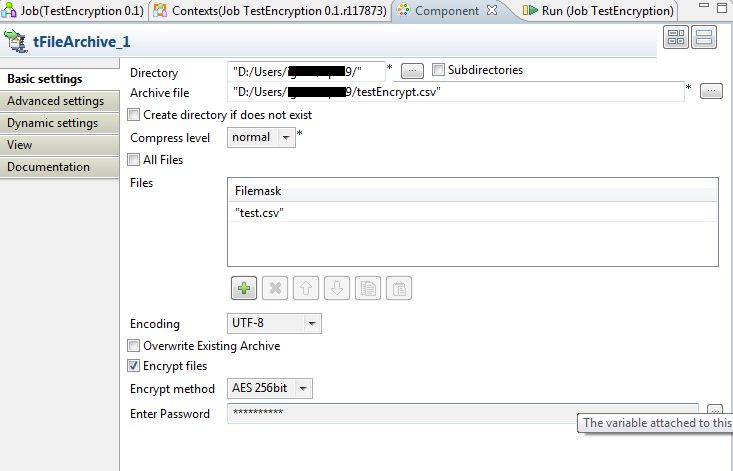Select Basic settings section

[x=59, y=79]
